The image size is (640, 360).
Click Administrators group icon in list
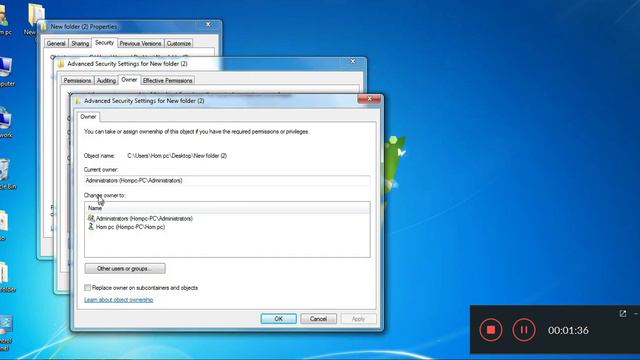coord(91,218)
